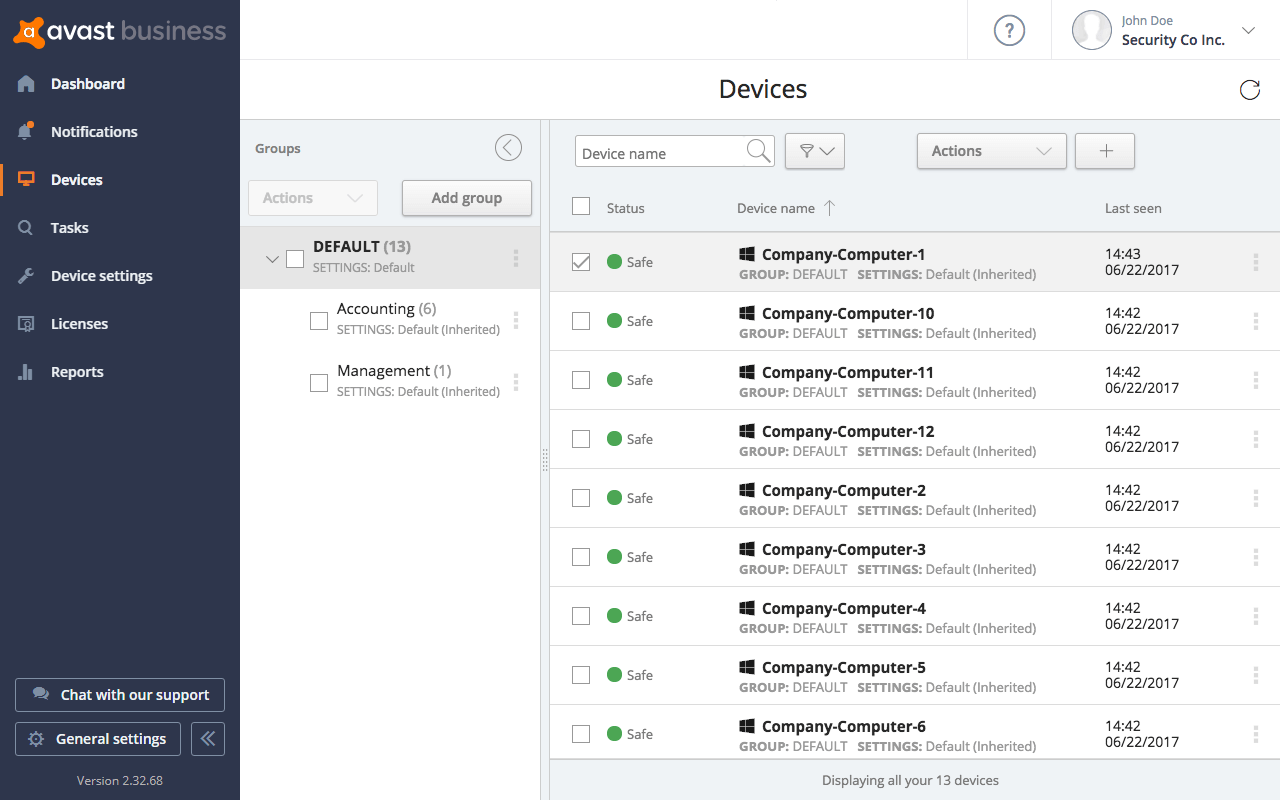Collapse the DEFAULT group tree

(271, 257)
